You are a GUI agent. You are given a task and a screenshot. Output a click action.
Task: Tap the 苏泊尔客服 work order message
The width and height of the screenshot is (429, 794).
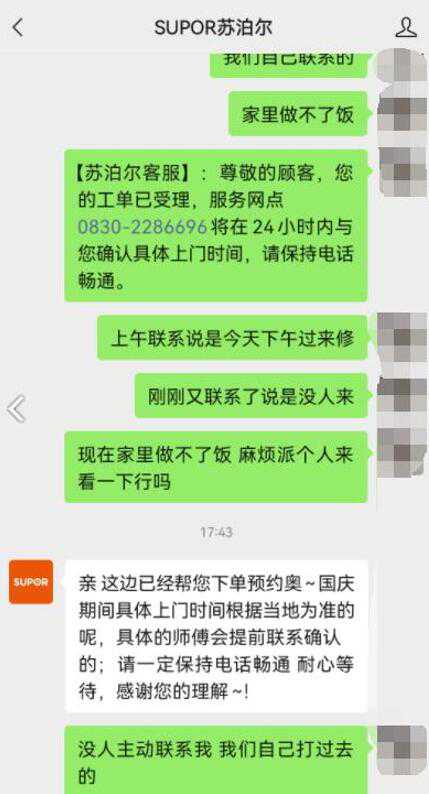216,225
